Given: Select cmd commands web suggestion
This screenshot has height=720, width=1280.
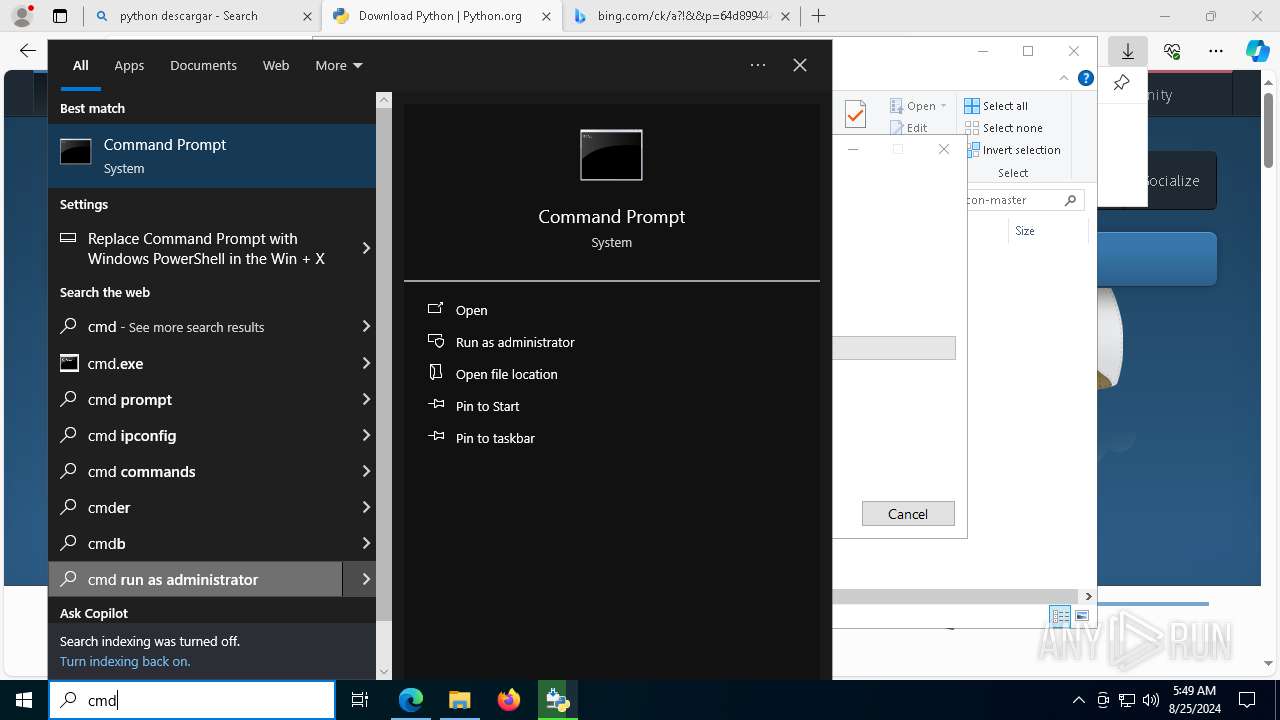Looking at the screenshot, I should pyautogui.click(x=196, y=471).
